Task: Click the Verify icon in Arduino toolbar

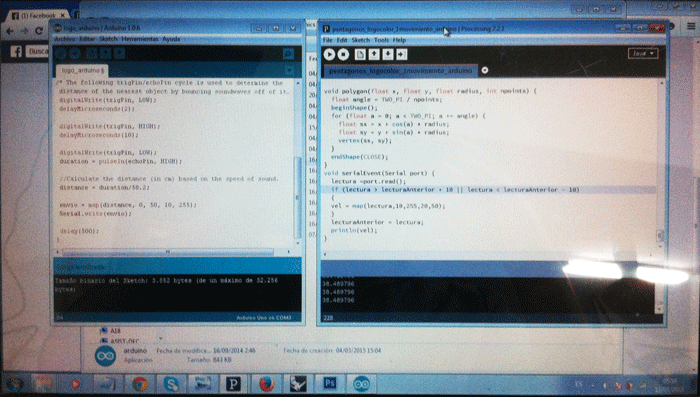Action: click(x=61, y=54)
